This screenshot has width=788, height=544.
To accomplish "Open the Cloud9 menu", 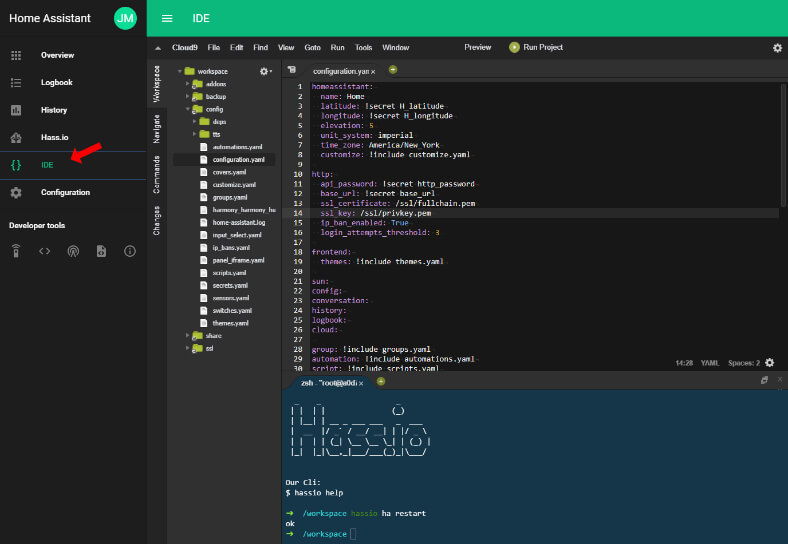I will [184, 48].
